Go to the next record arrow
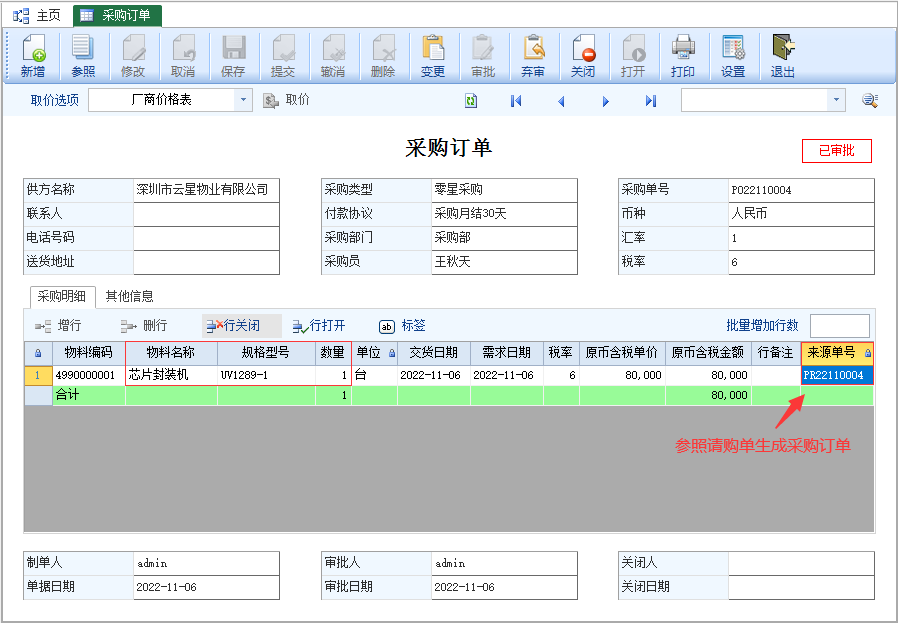The width and height of the screenshot is (898, 623). pyautogui.click(x=606, y=101)
